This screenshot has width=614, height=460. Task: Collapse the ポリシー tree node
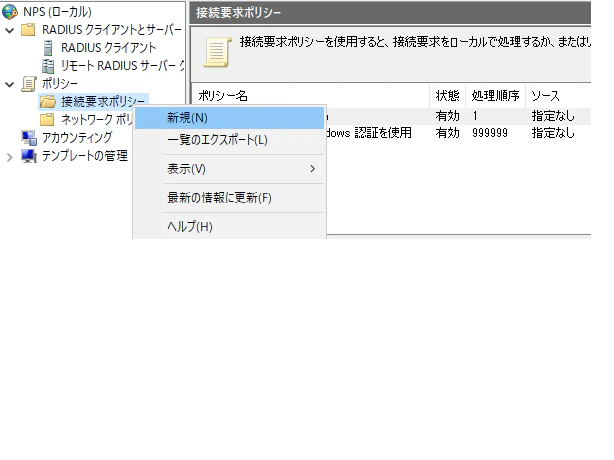pos(10,84)
